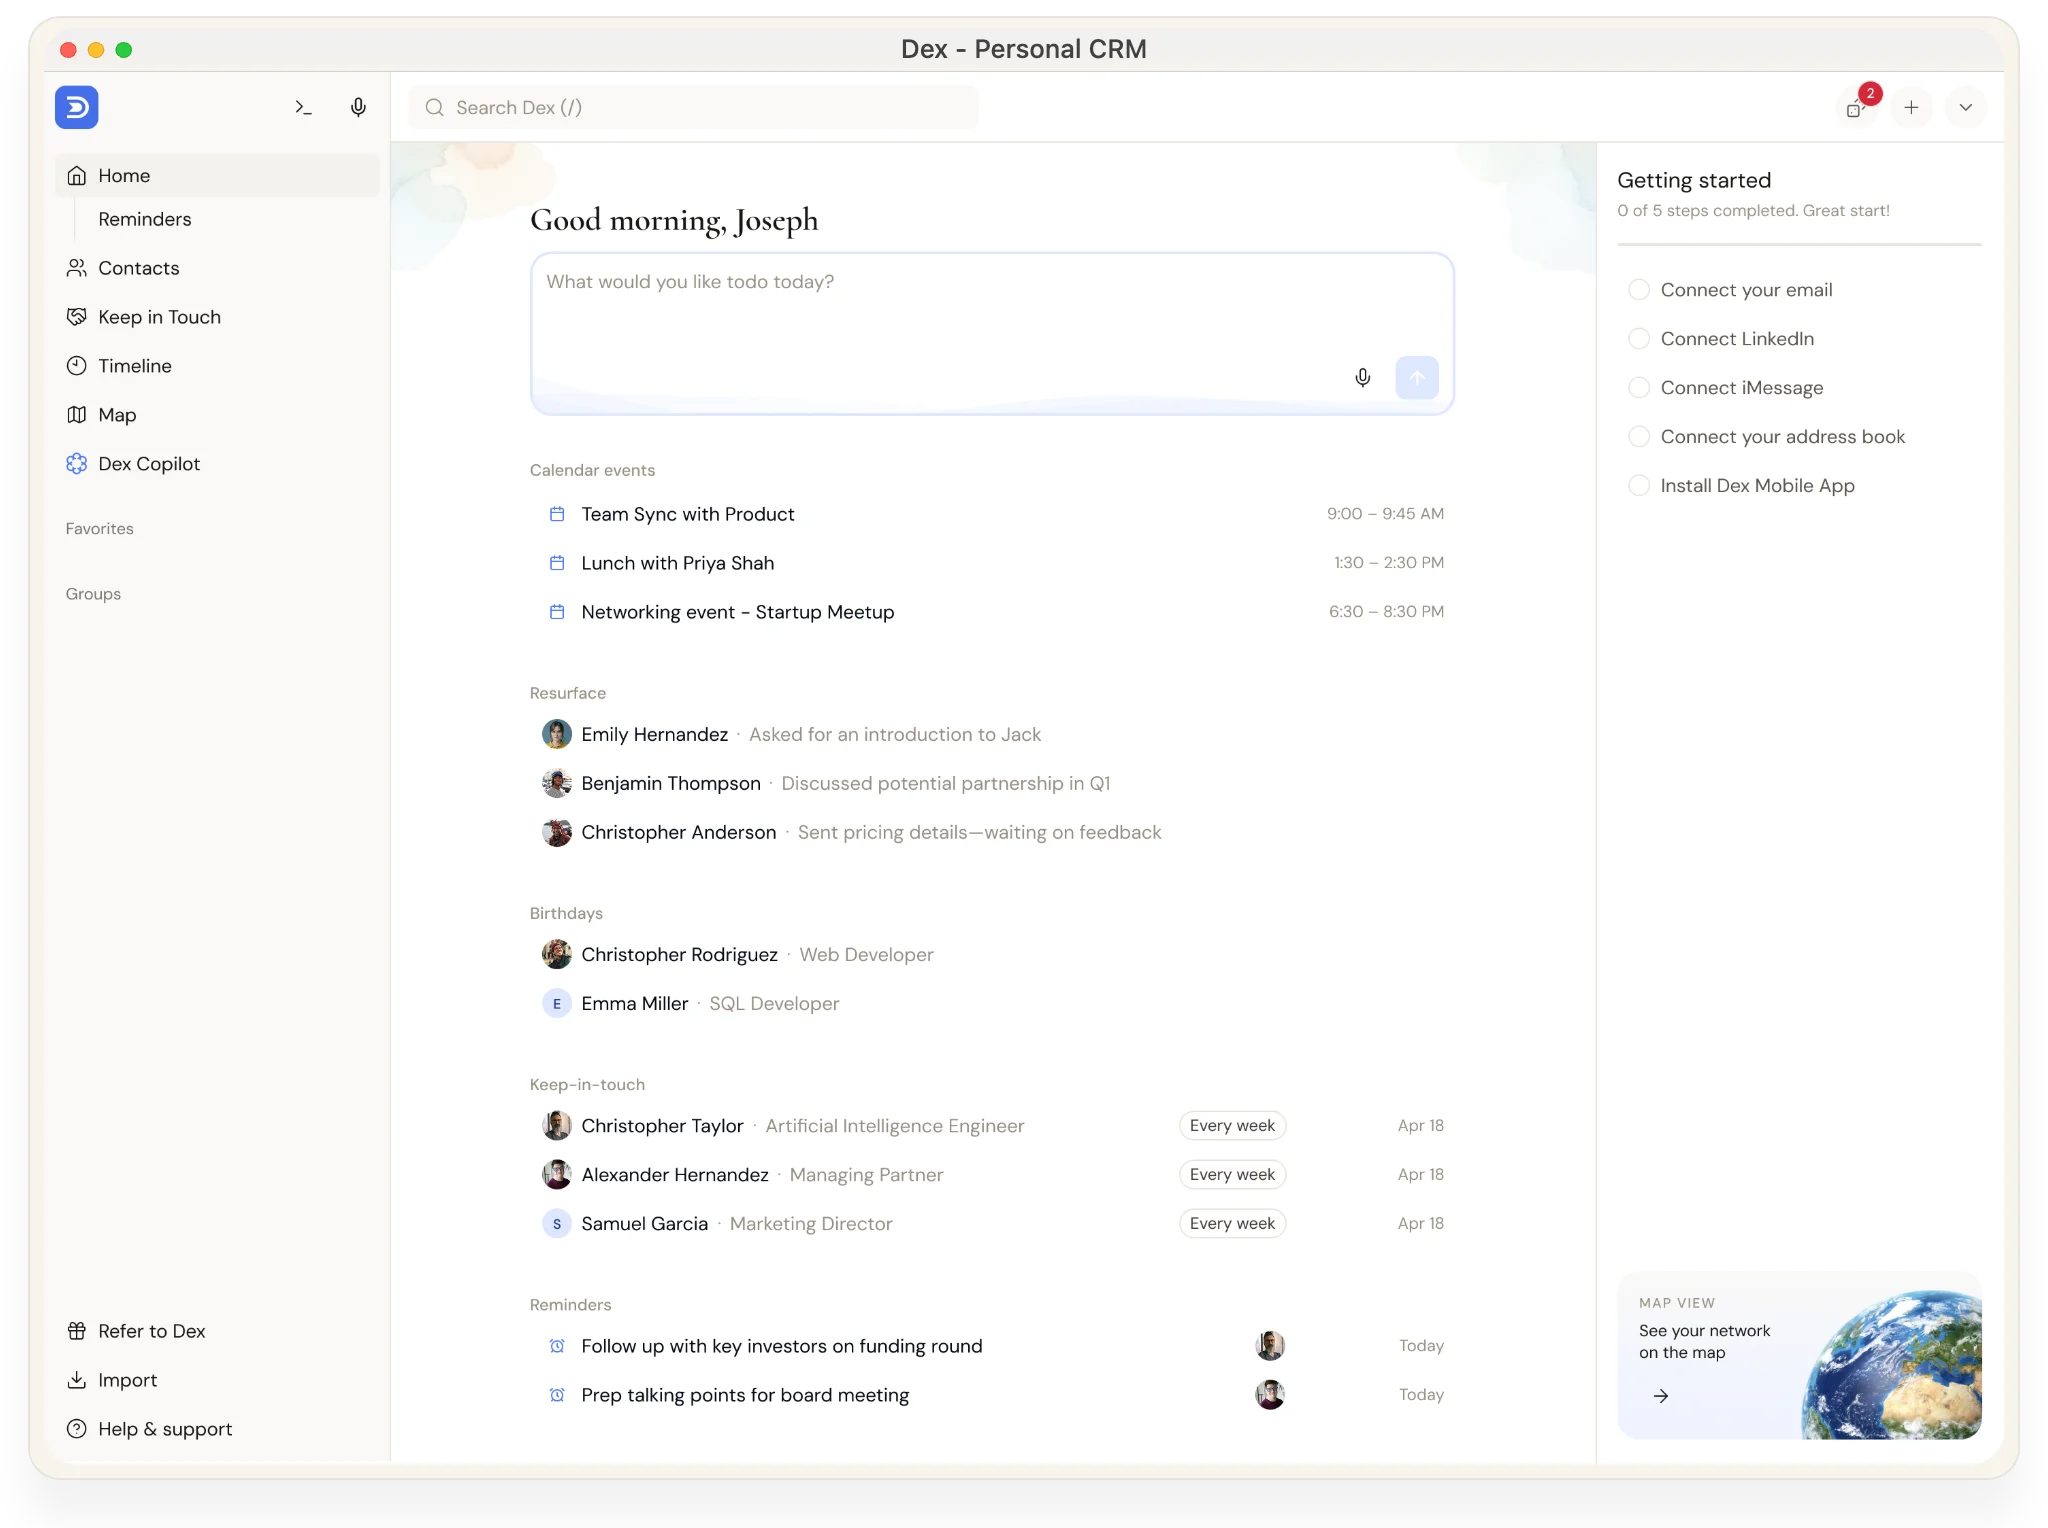The width and height of the screenshot is (2048, 1528).
Task: Click Emma Miller's initial E avatar
Action: pos(557,1003)
